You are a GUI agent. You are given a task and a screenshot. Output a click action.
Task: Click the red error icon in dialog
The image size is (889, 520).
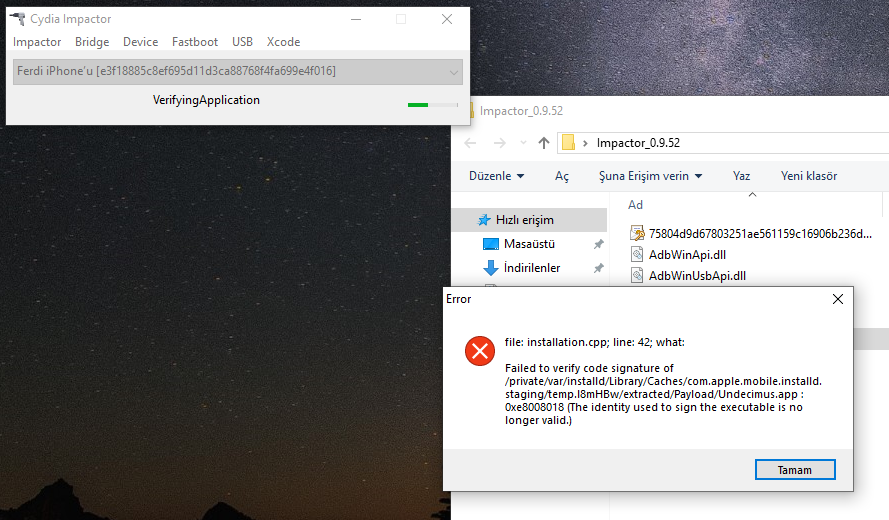point(480,350)
